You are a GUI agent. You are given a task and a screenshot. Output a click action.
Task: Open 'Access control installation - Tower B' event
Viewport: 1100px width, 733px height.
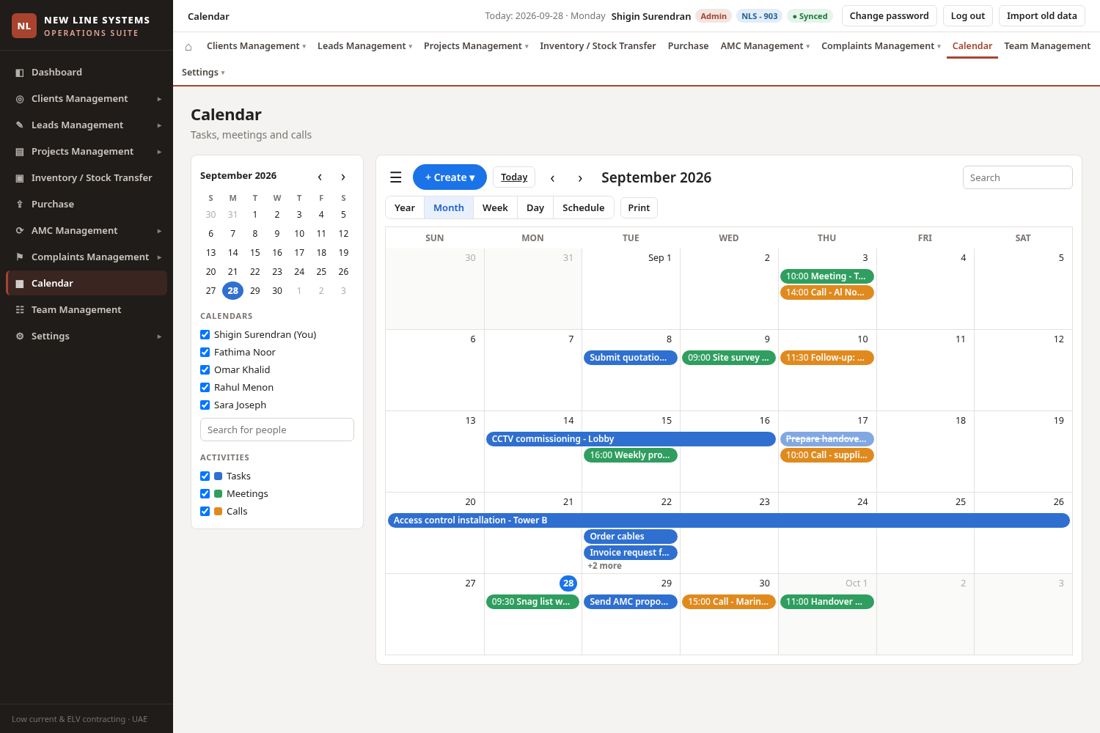click(728, 520)
